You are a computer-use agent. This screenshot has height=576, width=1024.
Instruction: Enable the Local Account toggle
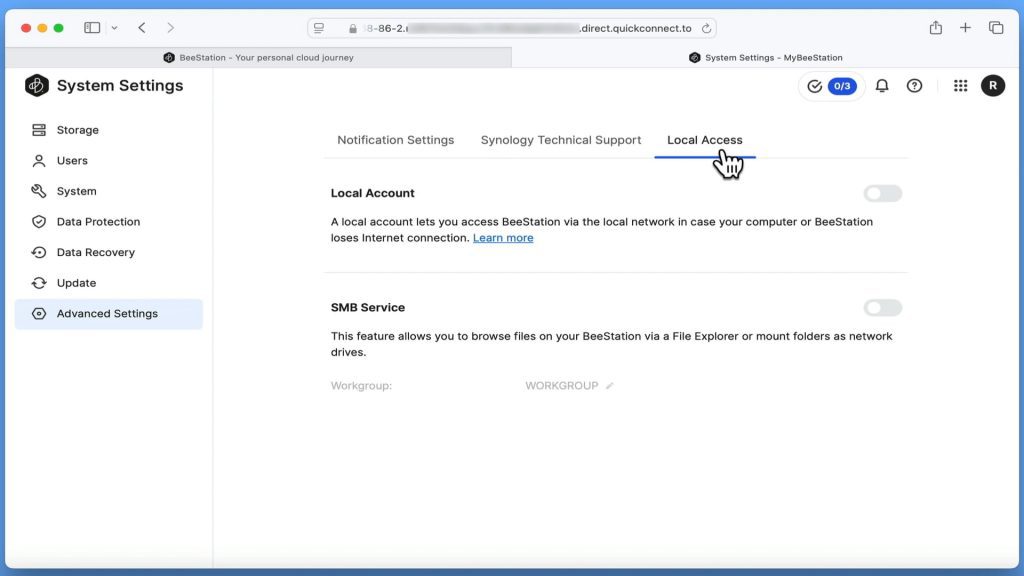click(x=882, y=193)
